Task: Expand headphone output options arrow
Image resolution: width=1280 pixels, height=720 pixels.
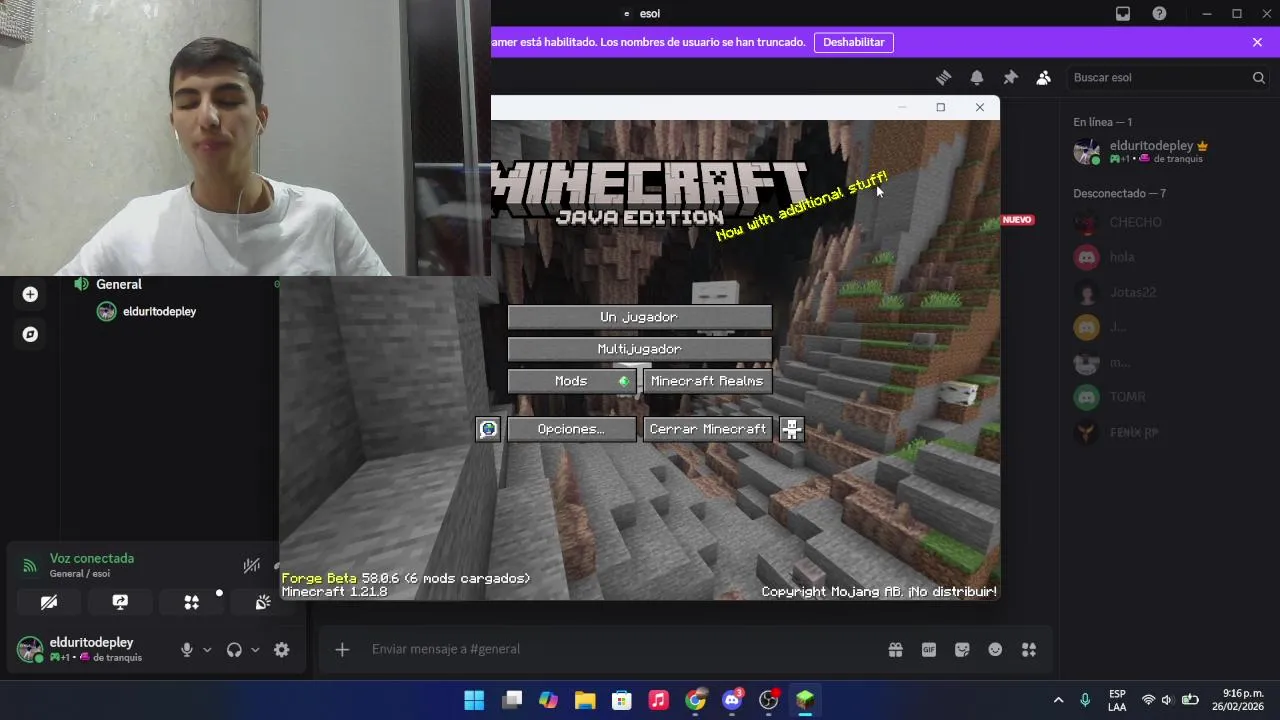Action: click(255, 649)
